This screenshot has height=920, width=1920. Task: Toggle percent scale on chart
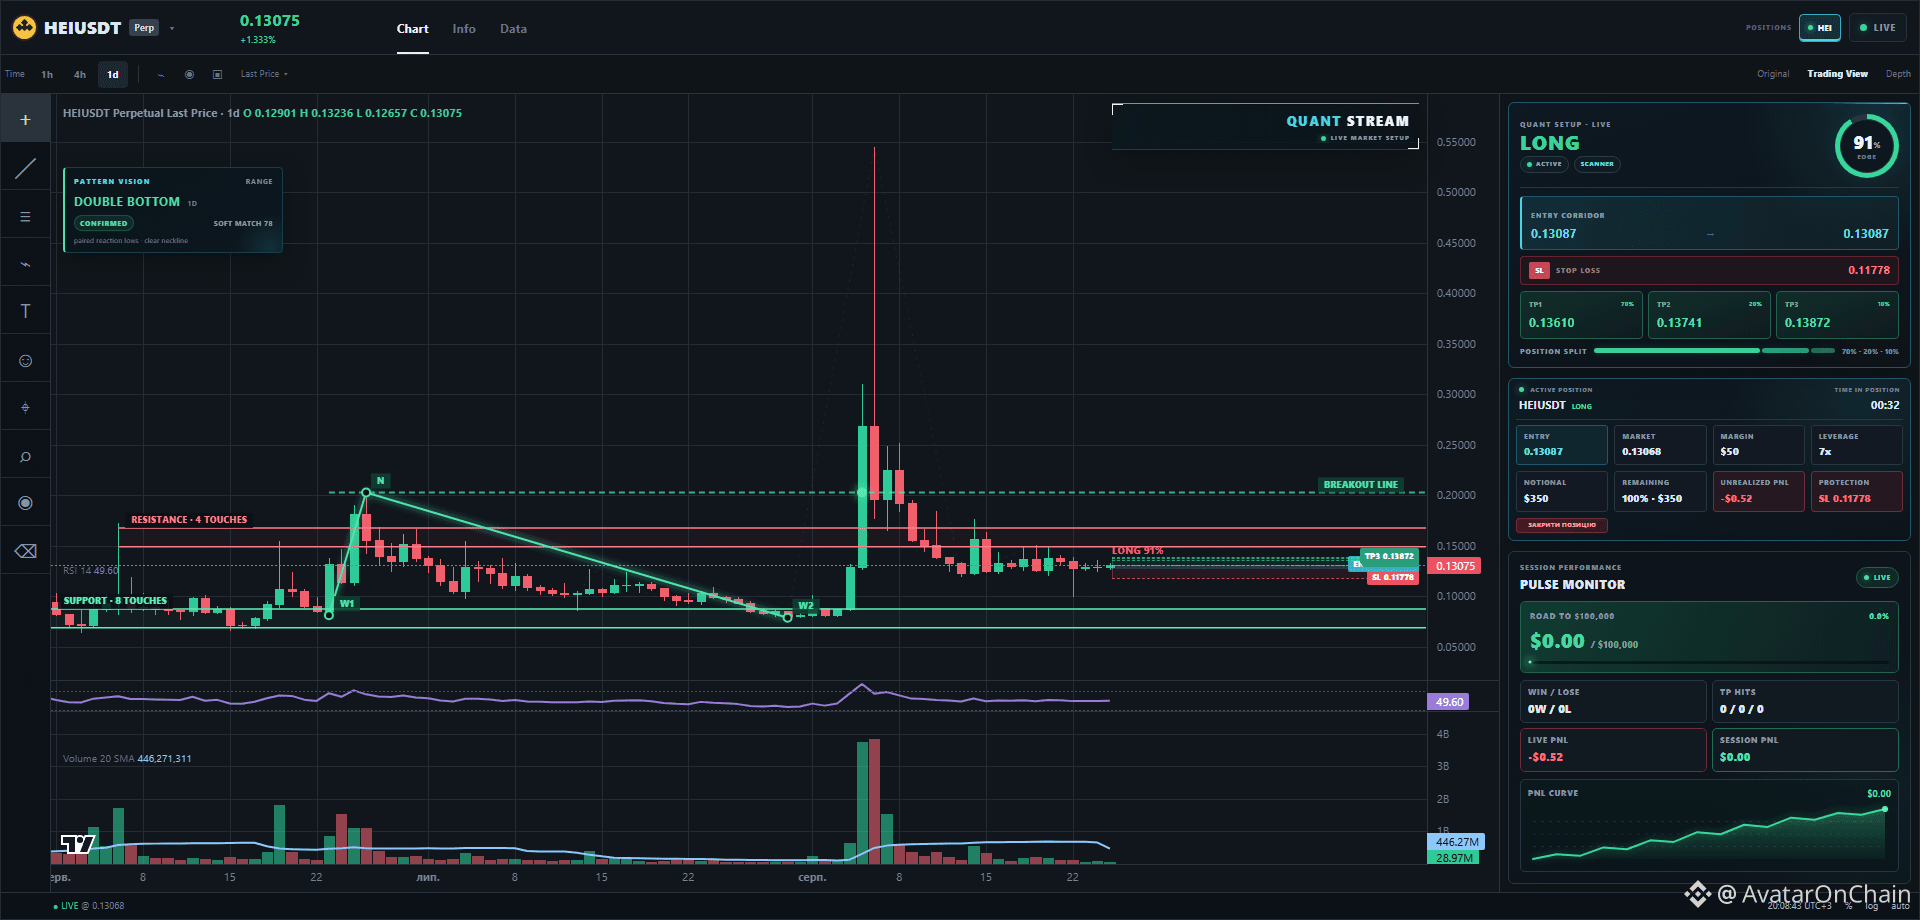click(x=1849, y=906)
